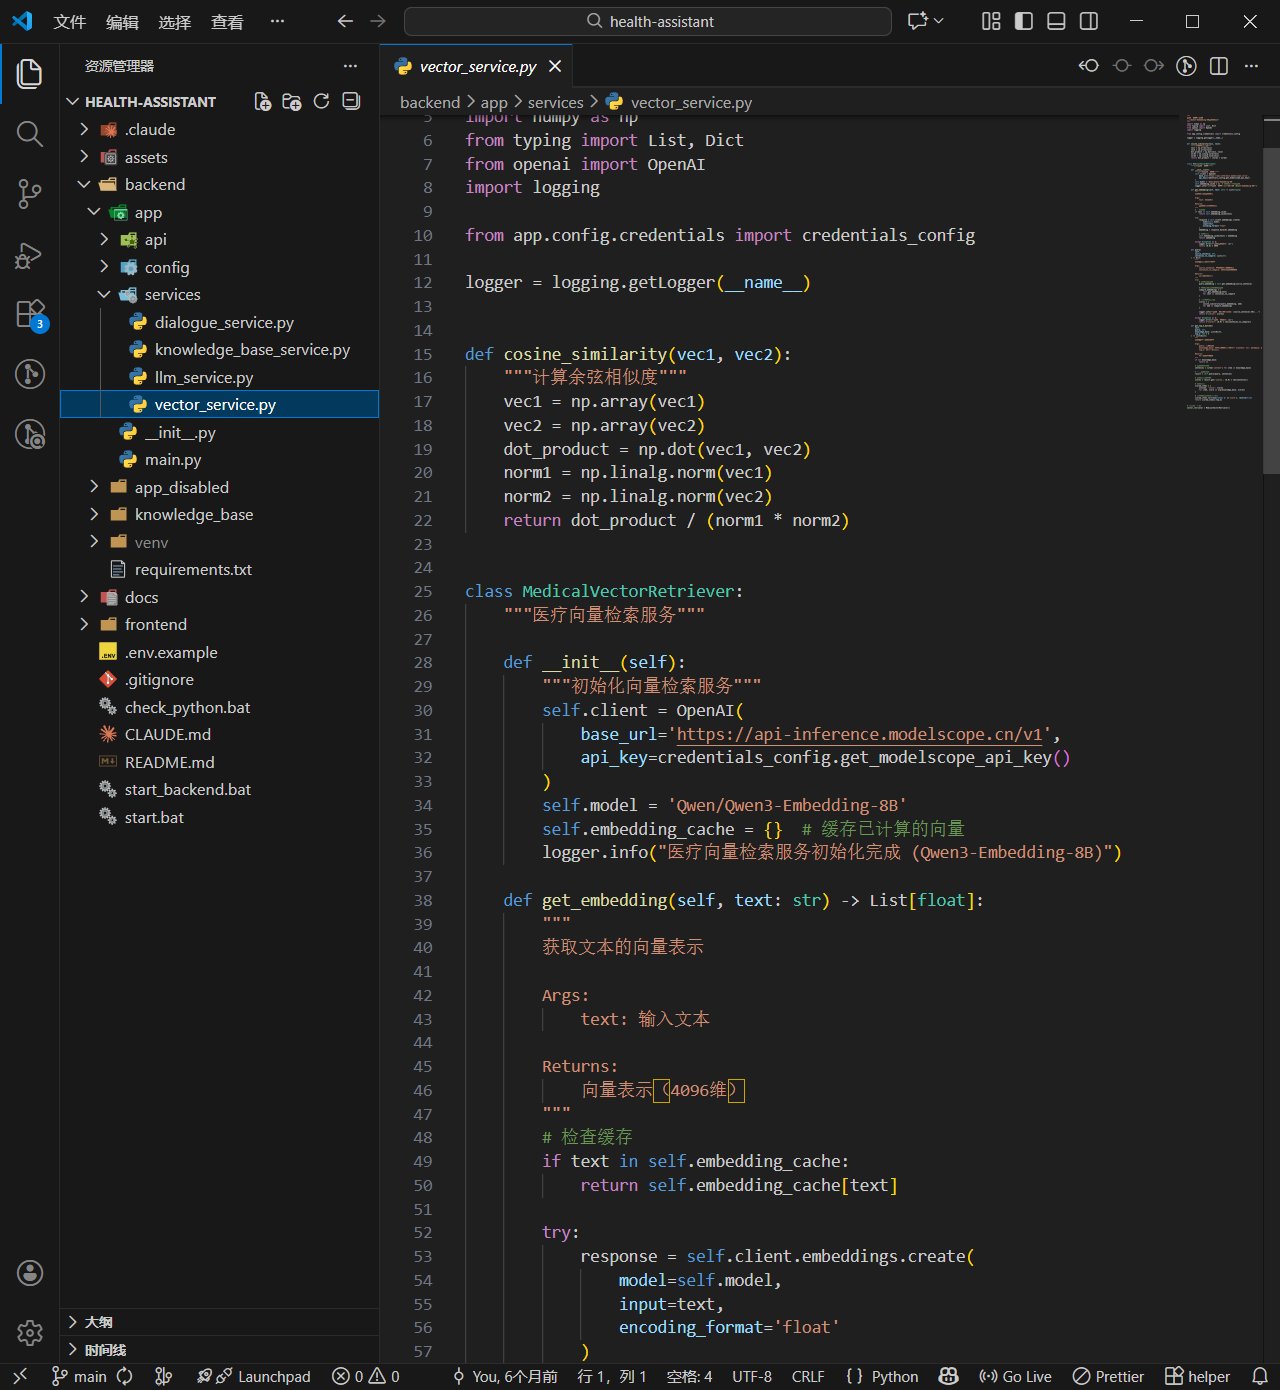Collapse the services folder
This screenshot has width=1280, height=1390.
pos(220,294)
